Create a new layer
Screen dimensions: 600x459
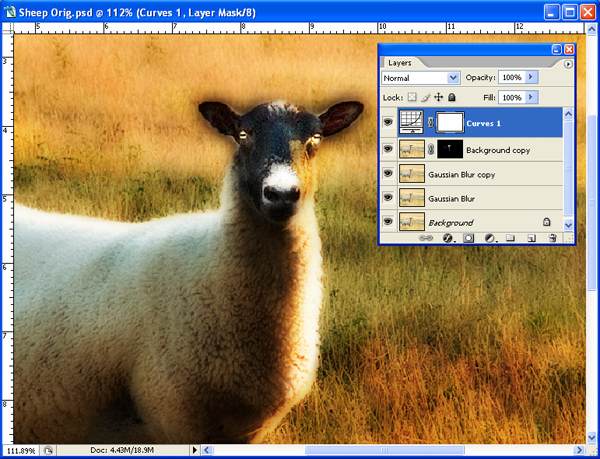tap(531, 238)
